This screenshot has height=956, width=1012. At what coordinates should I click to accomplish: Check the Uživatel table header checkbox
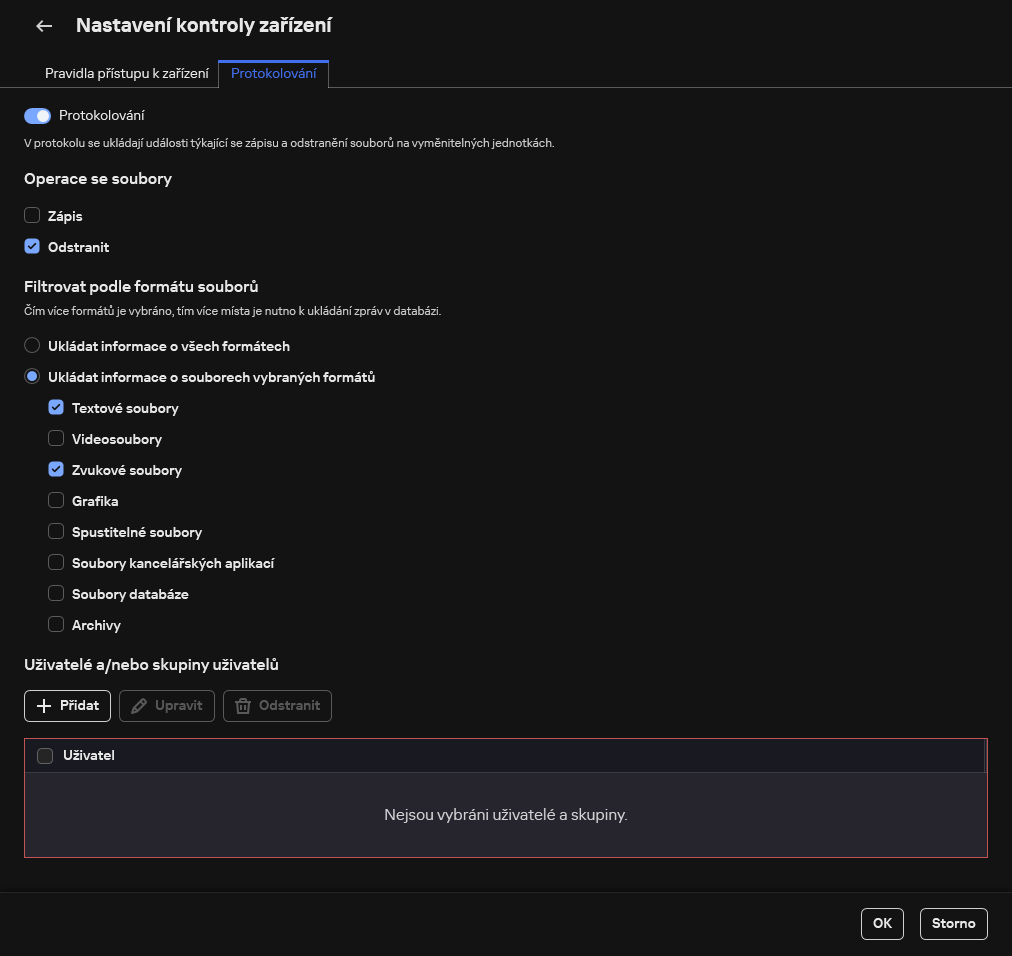44,755
